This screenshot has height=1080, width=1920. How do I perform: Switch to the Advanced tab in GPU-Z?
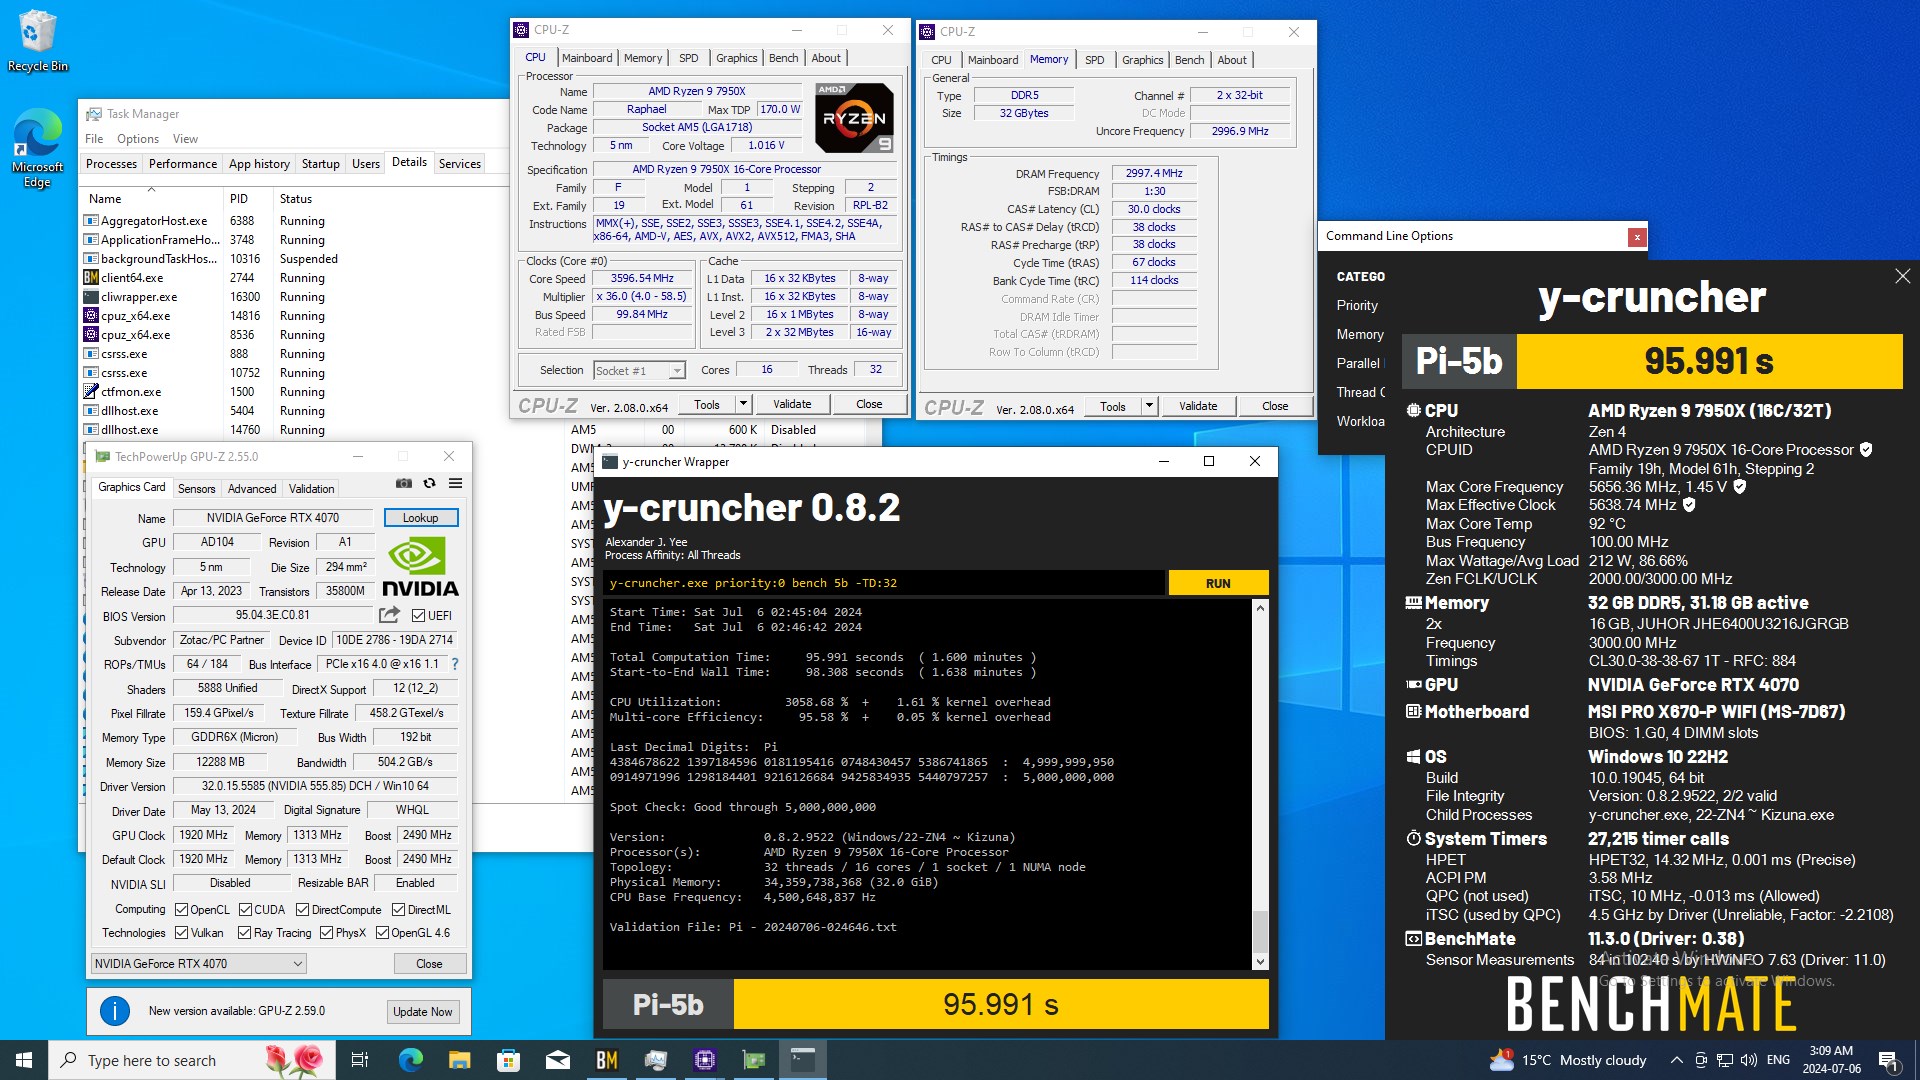coord(252,489)
